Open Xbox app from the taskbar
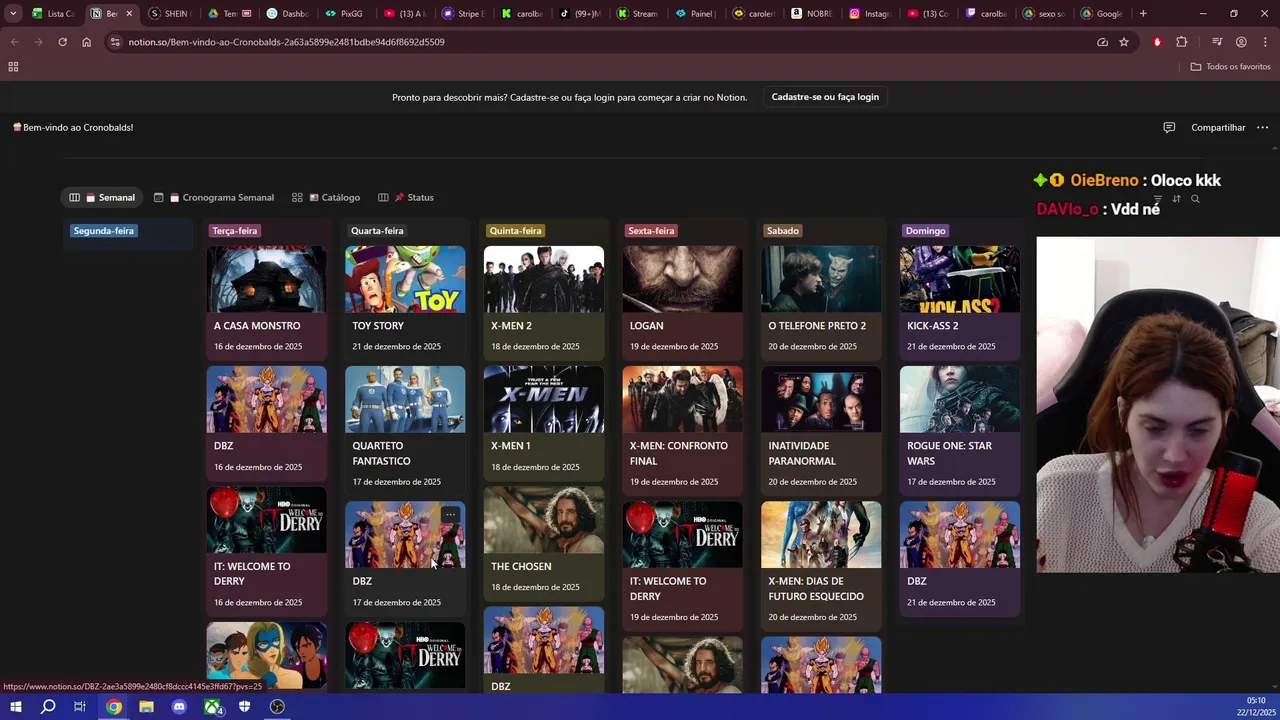Image resolution: width=1280 pixels, height=720 pixels. tap(212, 707)
